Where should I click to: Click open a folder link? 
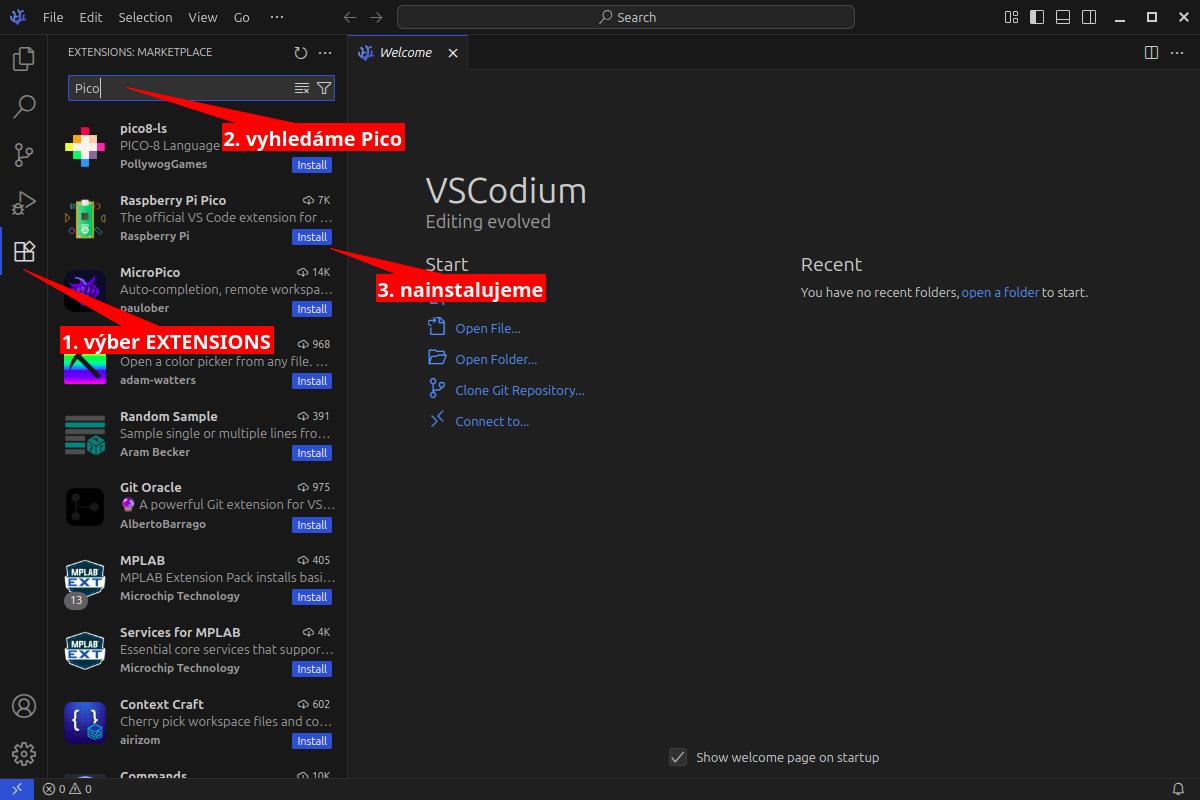coord(1000,292)
